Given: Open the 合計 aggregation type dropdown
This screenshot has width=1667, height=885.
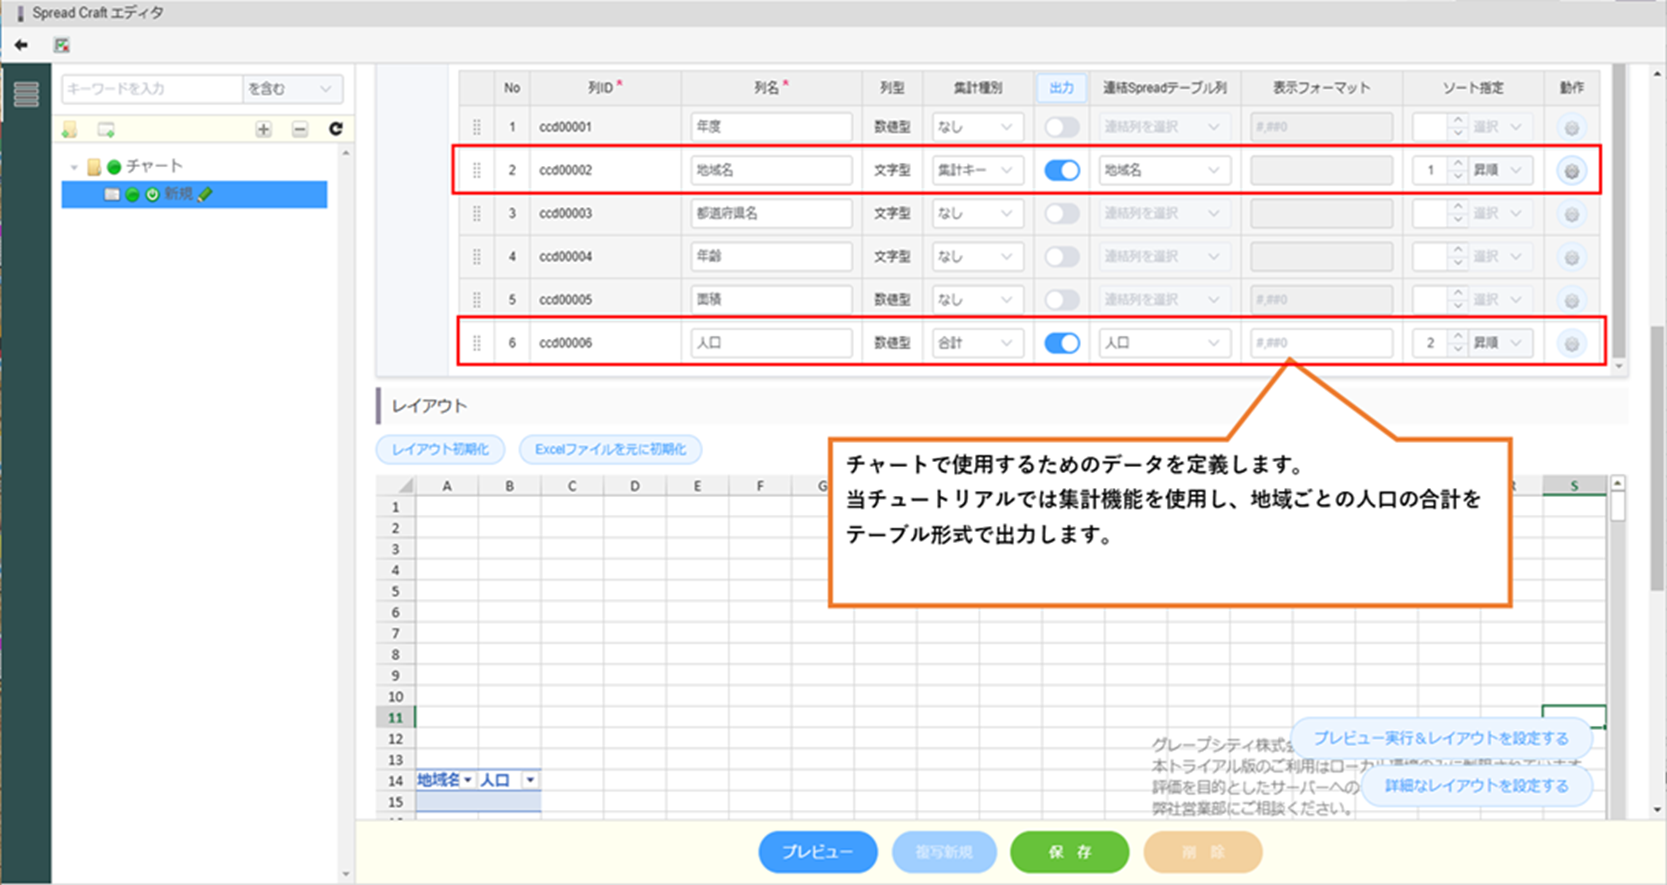Looking at the screenshot, I should click(975, 343).
